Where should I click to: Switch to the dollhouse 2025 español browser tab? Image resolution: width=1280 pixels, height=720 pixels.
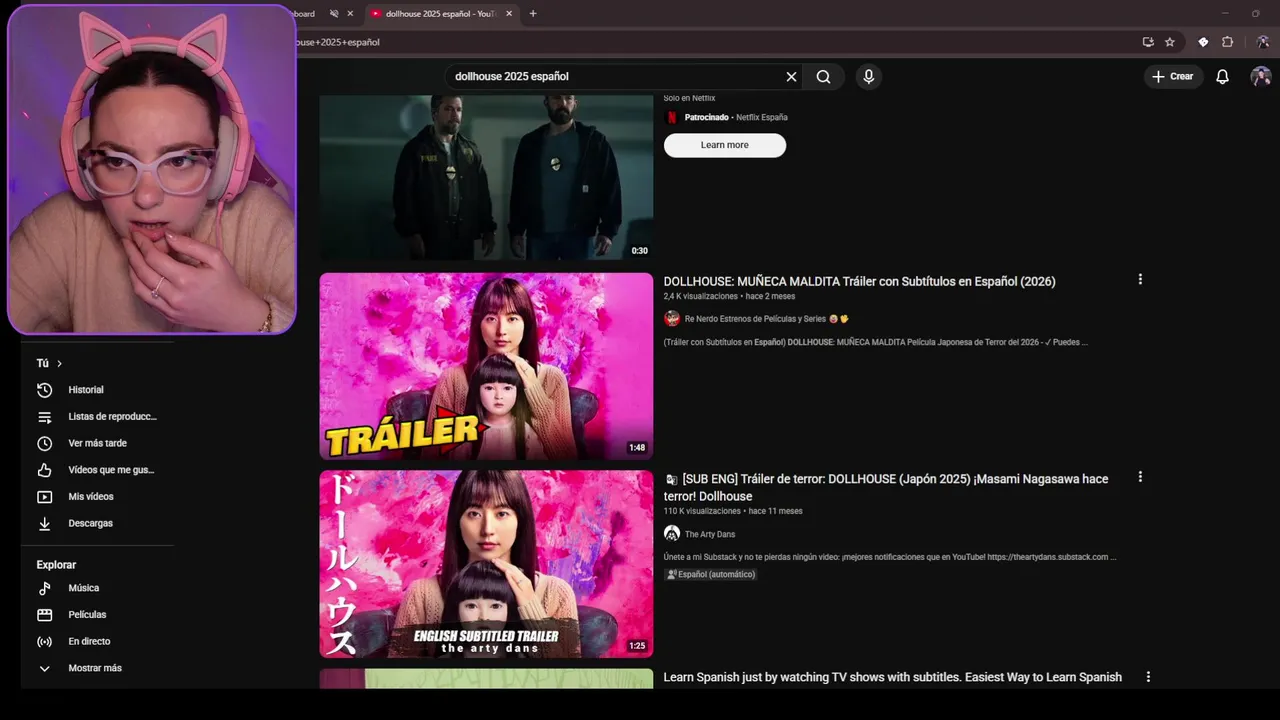pyautogui.click(x=440, y=14)
